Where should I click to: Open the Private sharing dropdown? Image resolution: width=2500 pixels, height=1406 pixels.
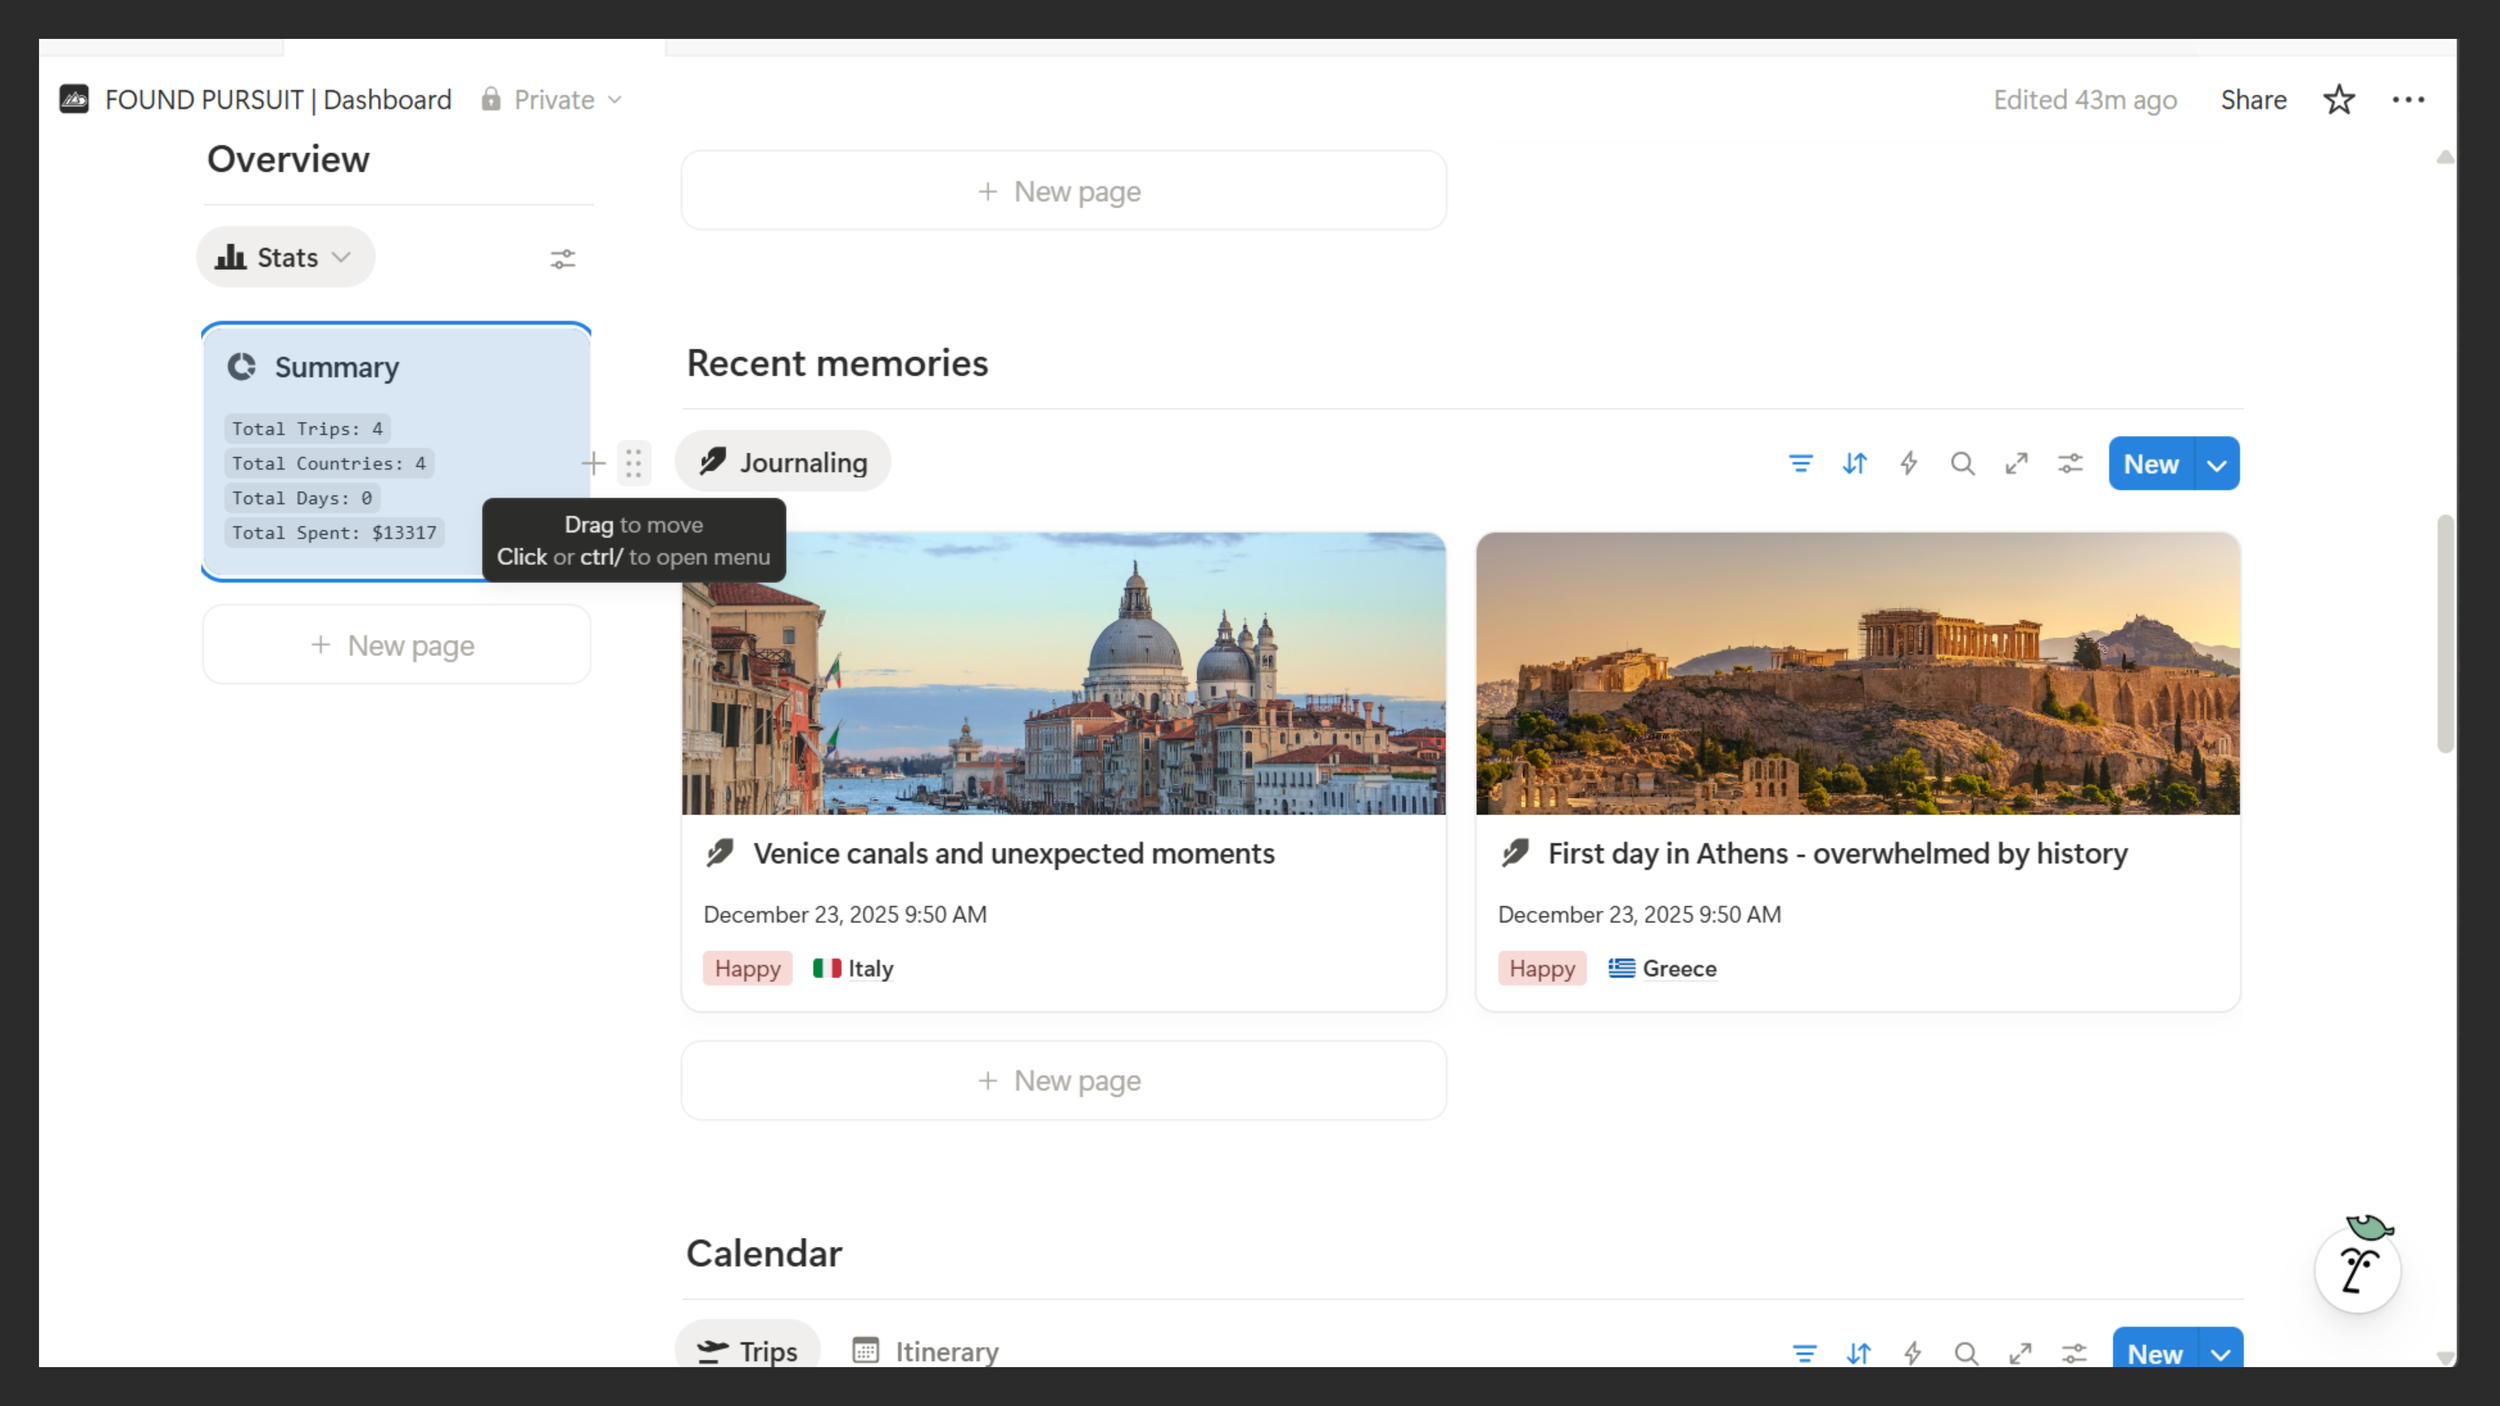(x=553, y=100)
